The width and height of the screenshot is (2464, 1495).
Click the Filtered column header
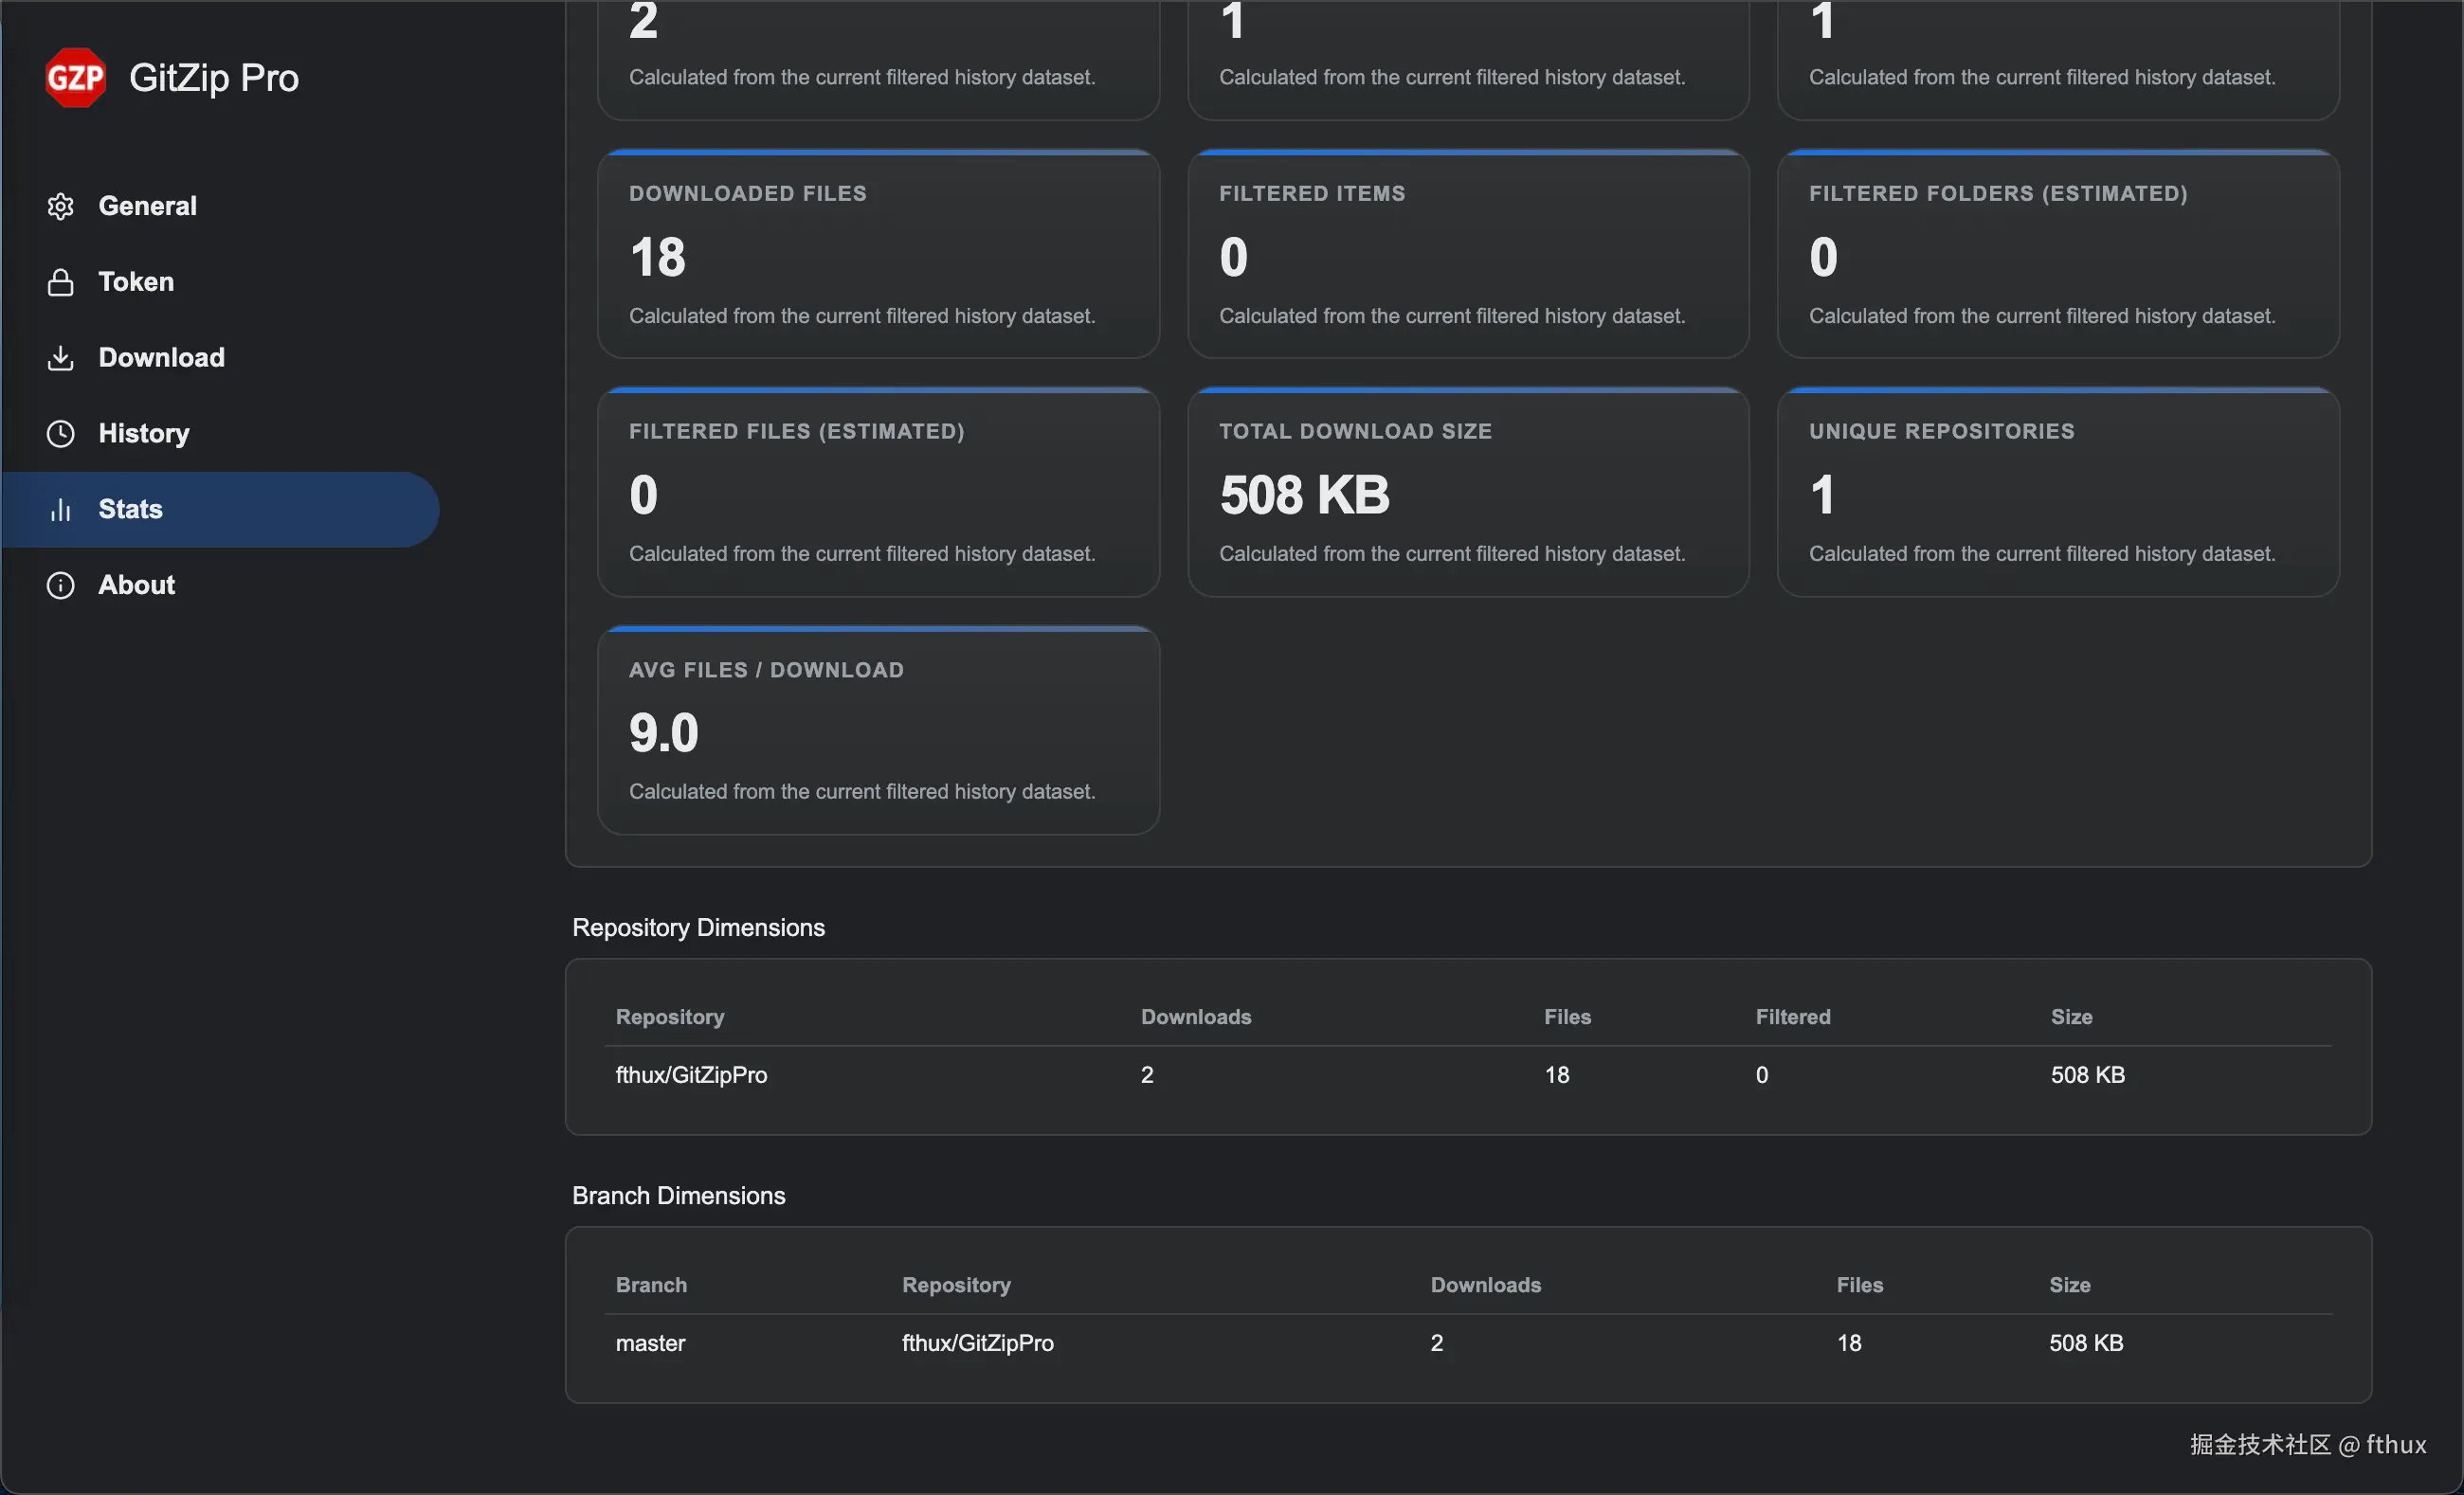[x=1793, y=1017]
